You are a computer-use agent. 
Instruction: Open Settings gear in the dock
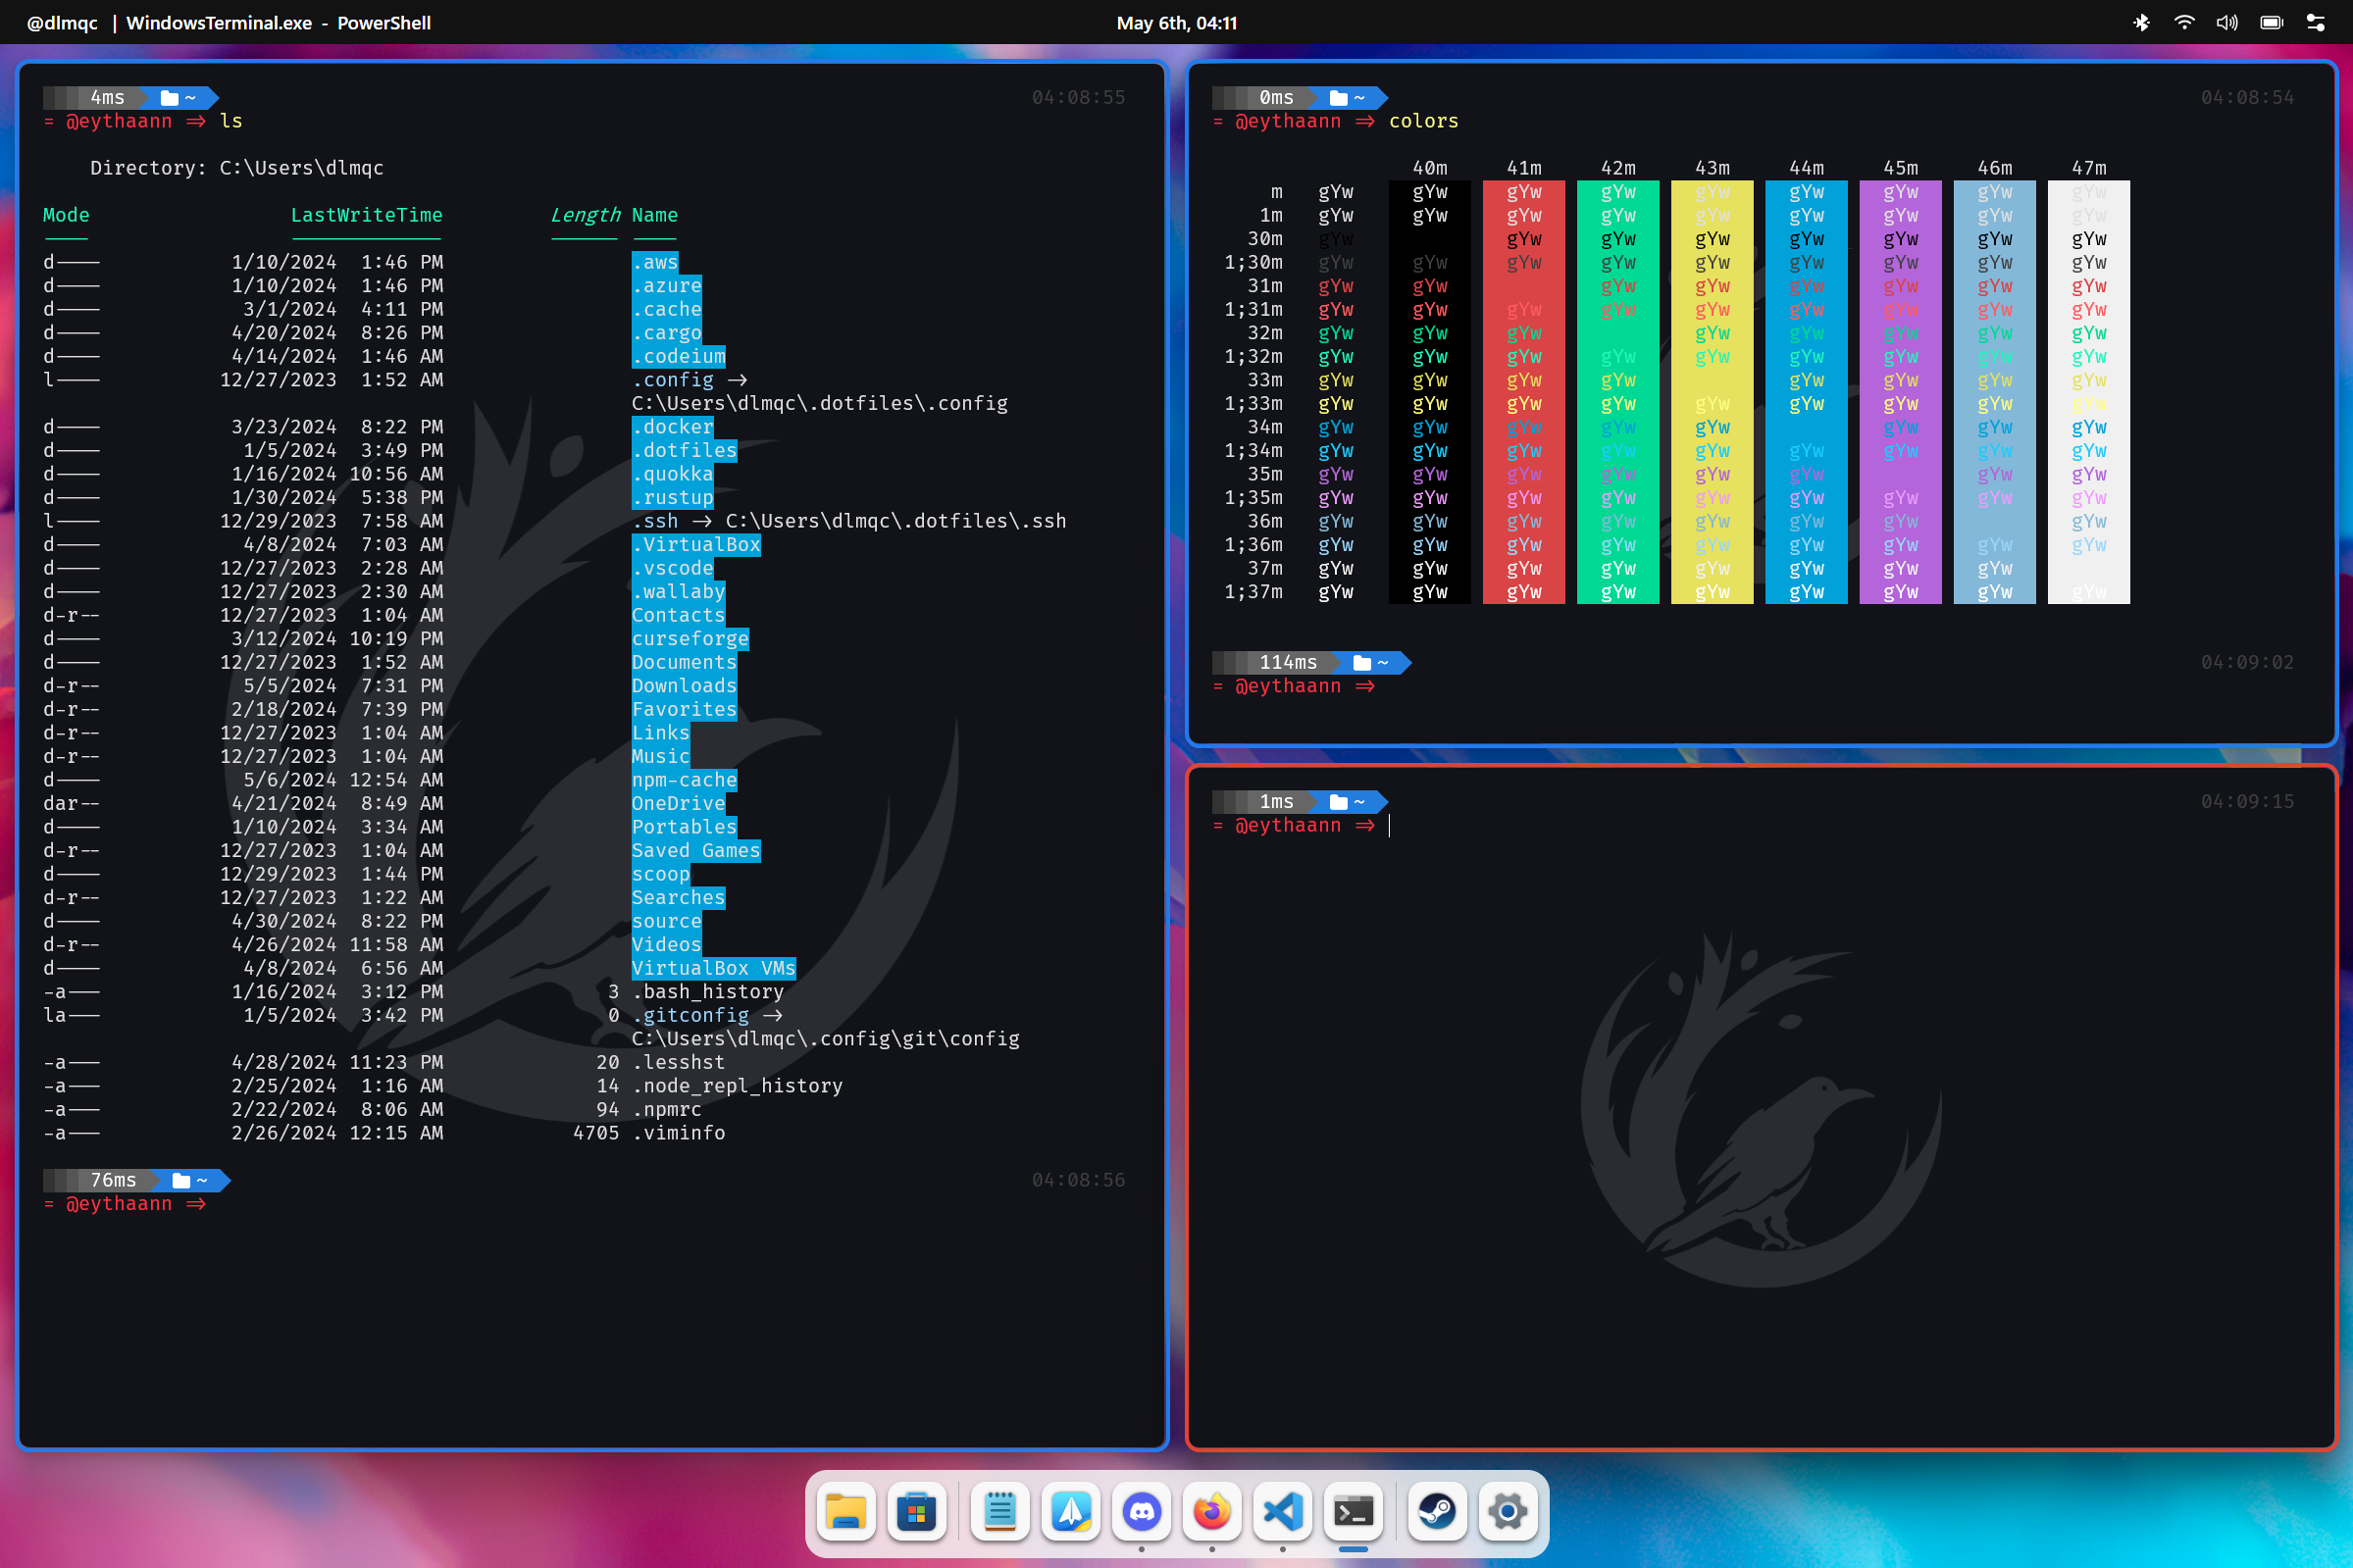coord(1507,1511)
